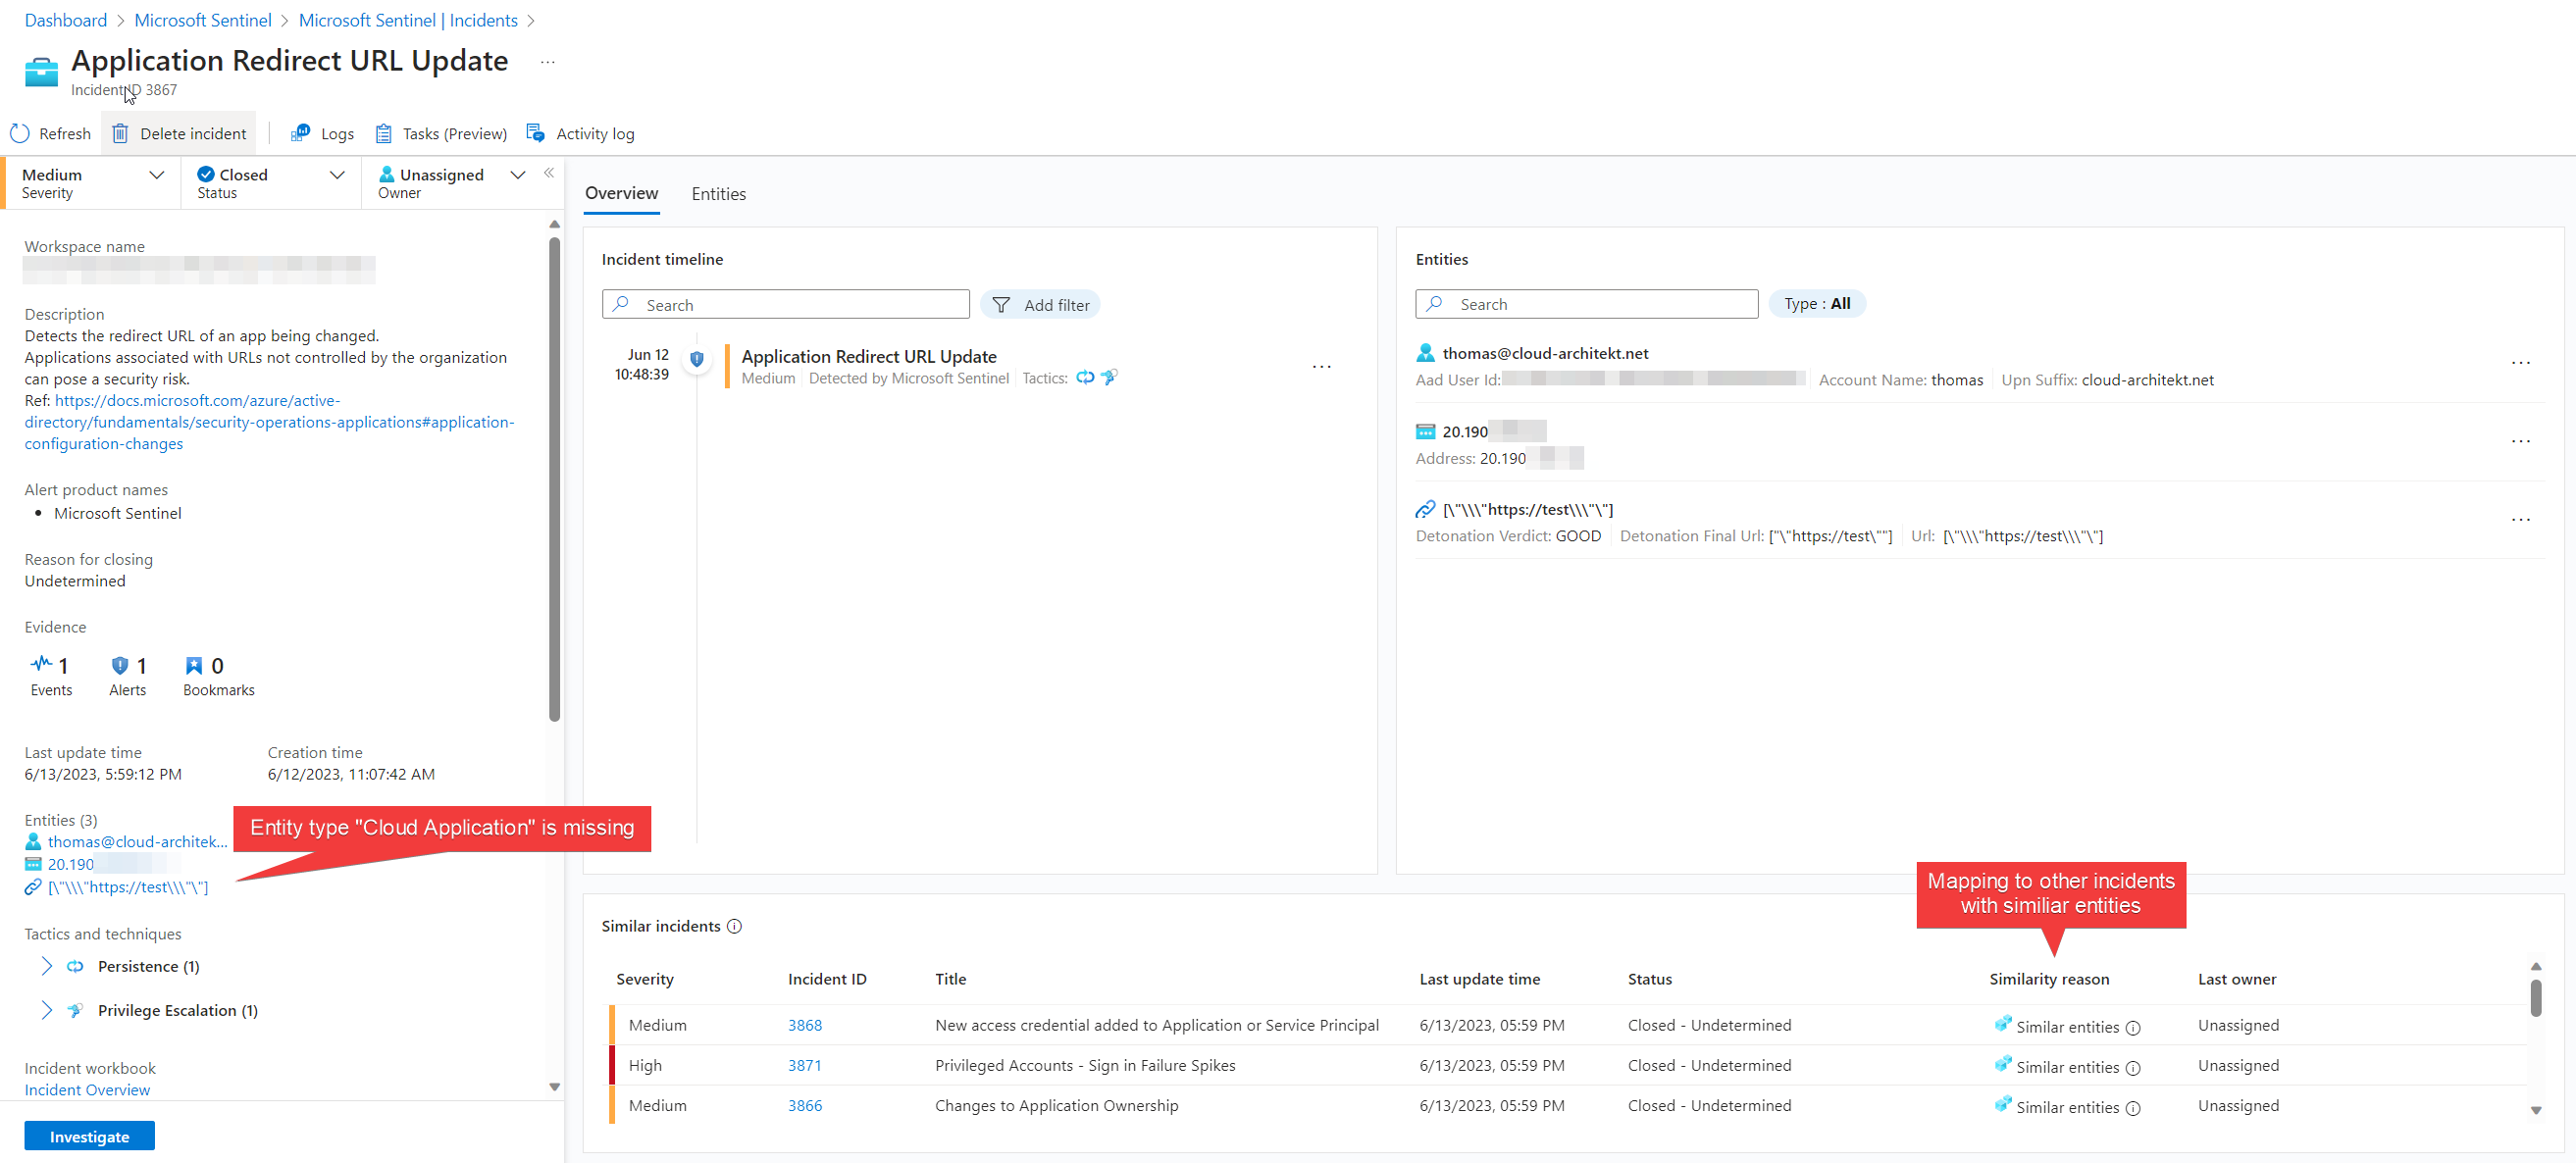Click the Entities search field
2576x1163 pixels.
(1586, 303)
